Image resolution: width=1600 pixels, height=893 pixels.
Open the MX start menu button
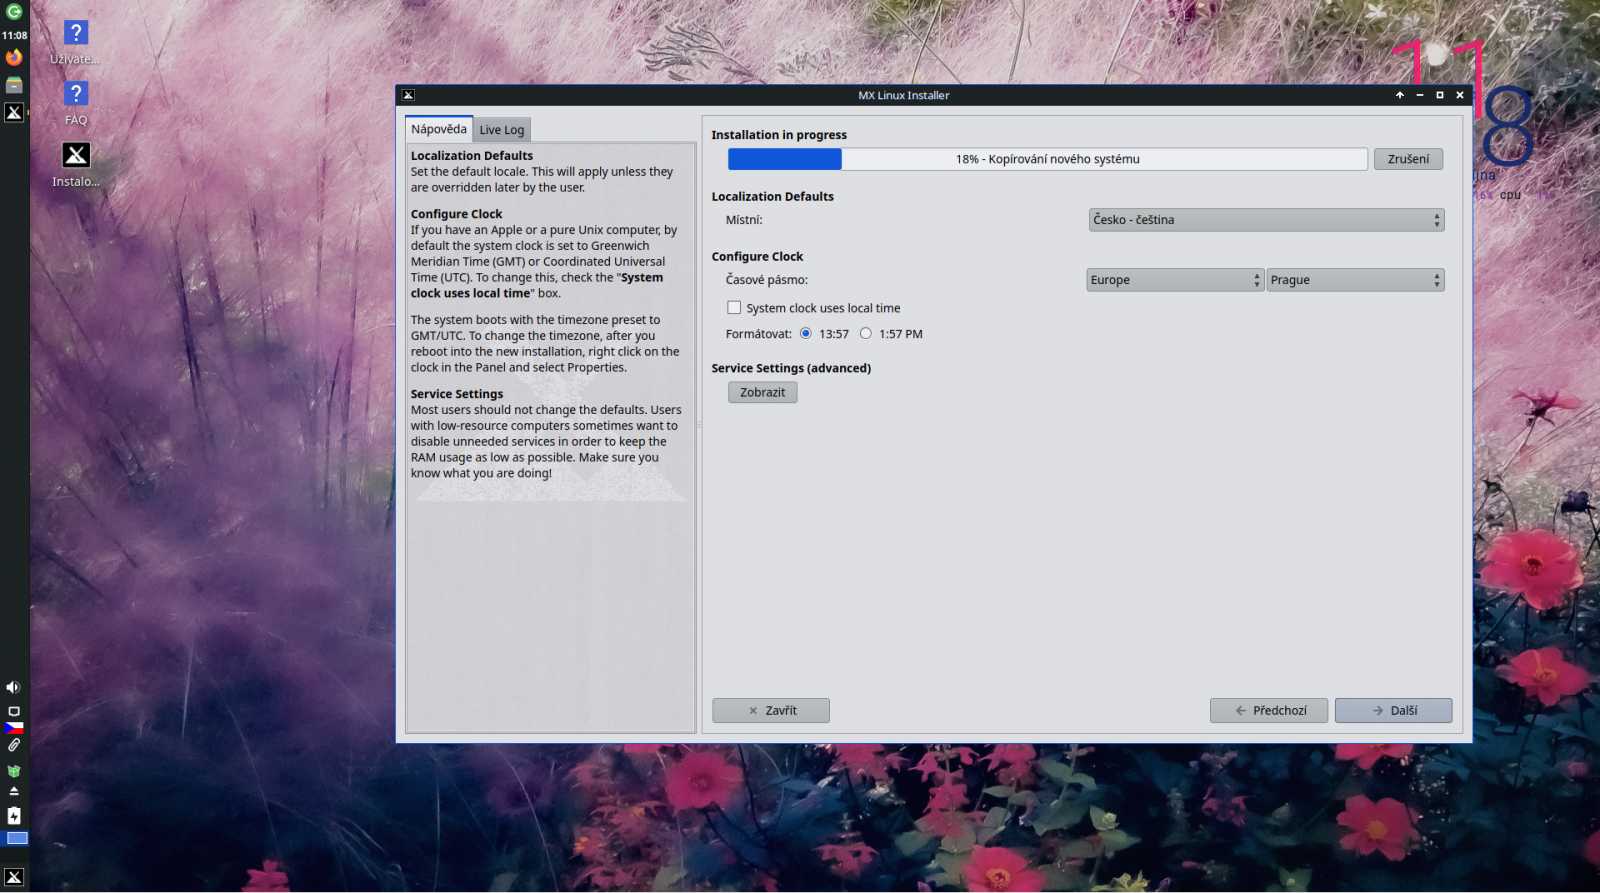click(x=14, y=877)
